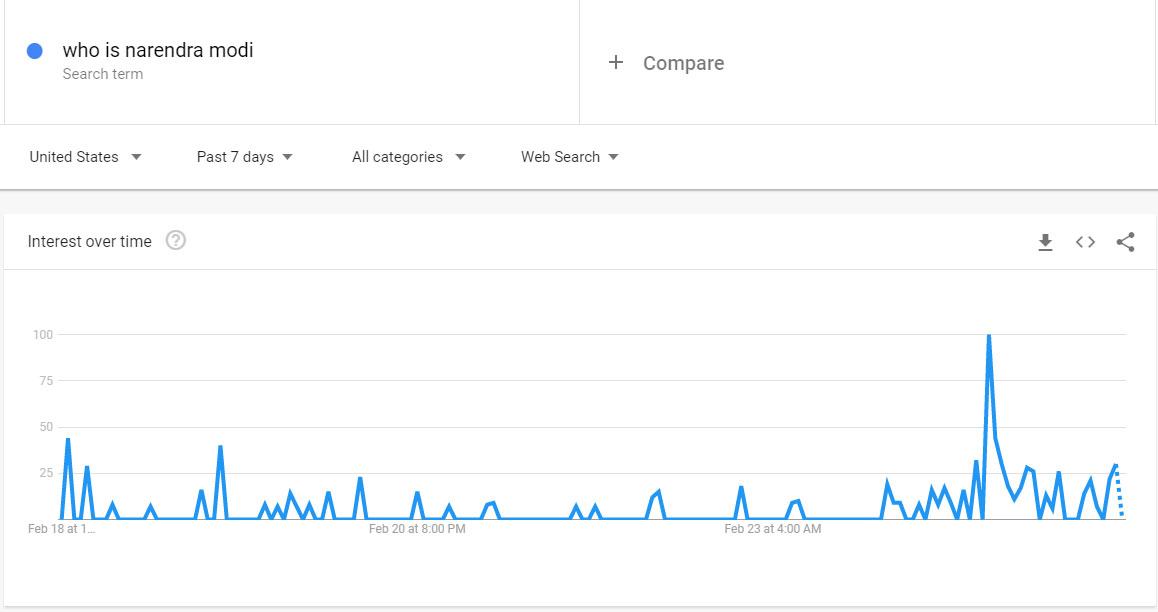The image size is (1158, 612).
Task: Open help icon beside Interest over time
Action: point(176,241)
